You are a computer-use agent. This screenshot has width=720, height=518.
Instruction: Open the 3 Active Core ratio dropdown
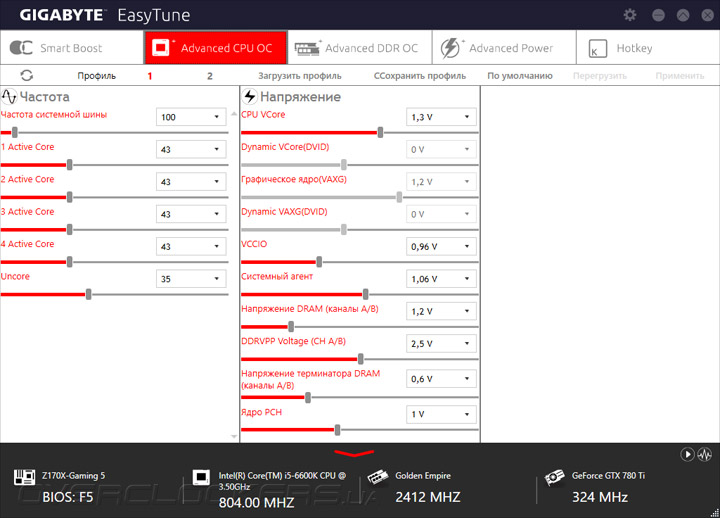pyautogui.click(x=191, y=214)
